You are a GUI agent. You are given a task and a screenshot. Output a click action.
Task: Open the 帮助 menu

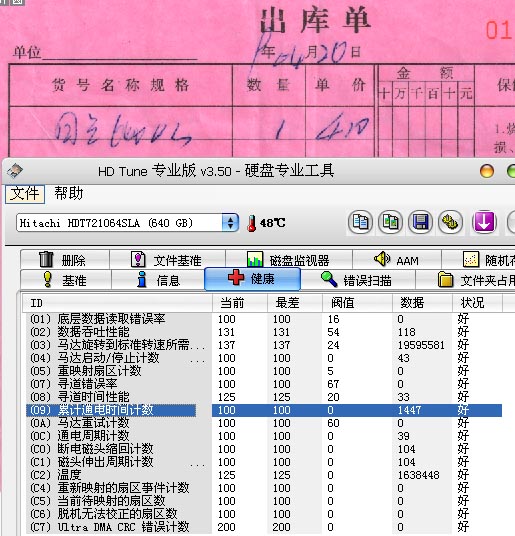pos(69,193)
